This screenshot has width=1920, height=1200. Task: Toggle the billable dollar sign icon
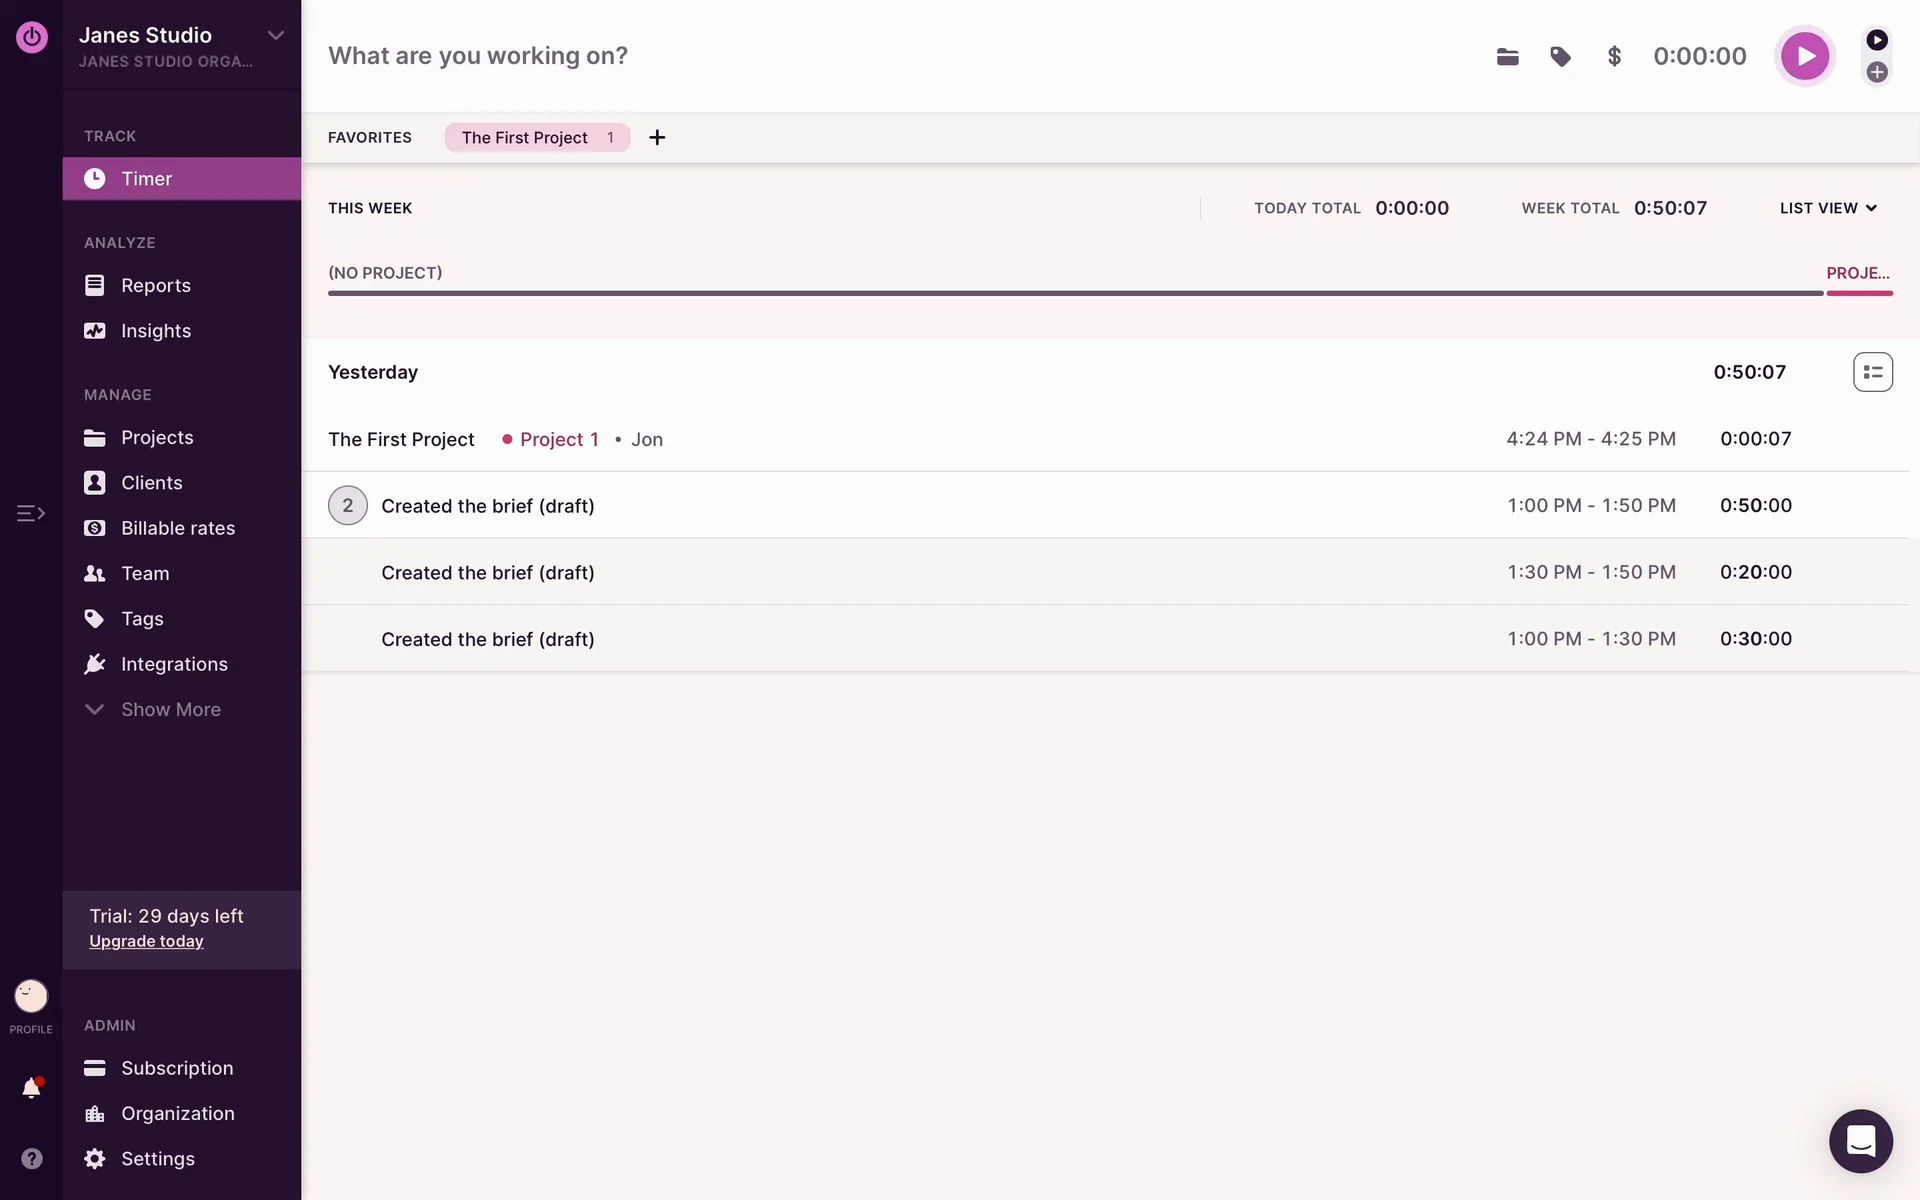click(x=1613, y=57)
